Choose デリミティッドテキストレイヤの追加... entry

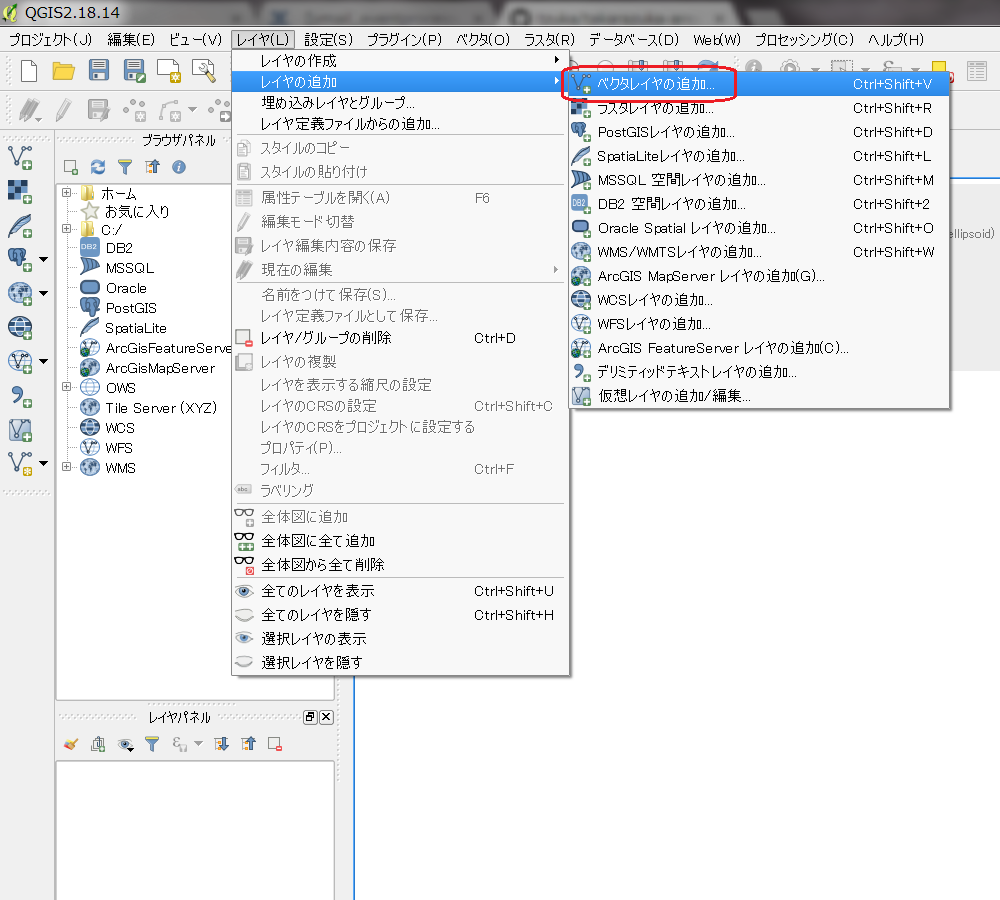(x=759, y=372)
